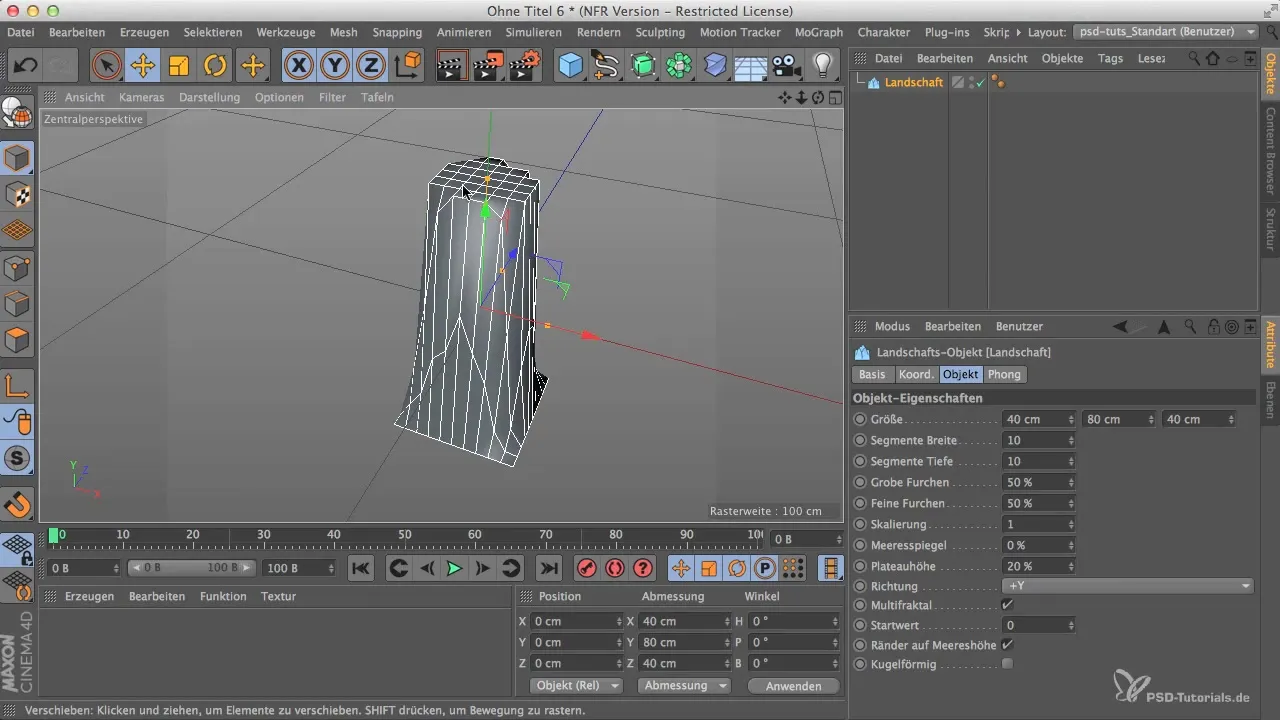Open the Simulieren menu
The height and width of the screenshot is (720, 1280).
coord(534,32)
